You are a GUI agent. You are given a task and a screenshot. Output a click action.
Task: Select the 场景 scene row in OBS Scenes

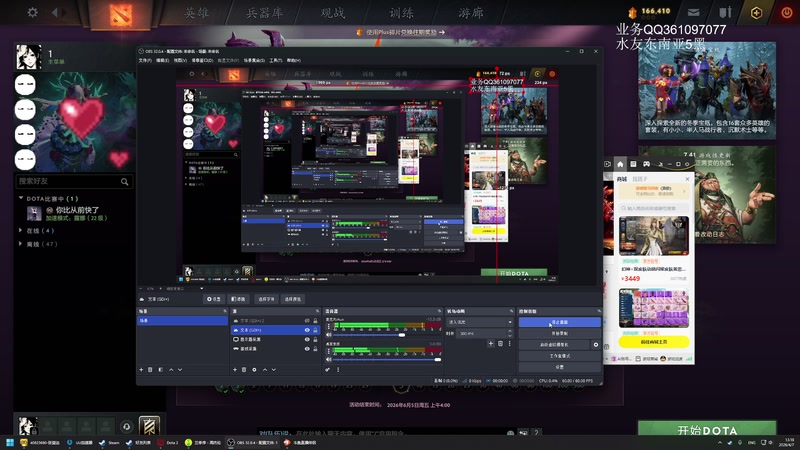[x=183, y=320]
